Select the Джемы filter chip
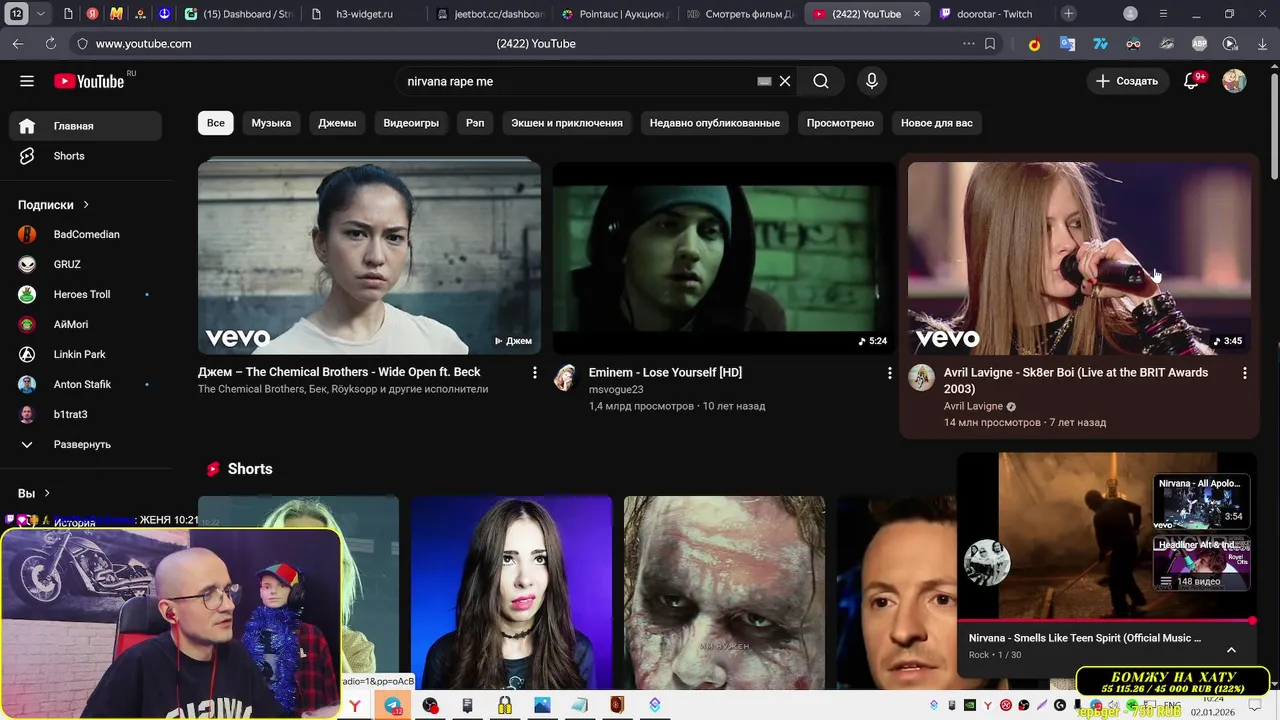The image size is (1280, 720). click(337, 123)
